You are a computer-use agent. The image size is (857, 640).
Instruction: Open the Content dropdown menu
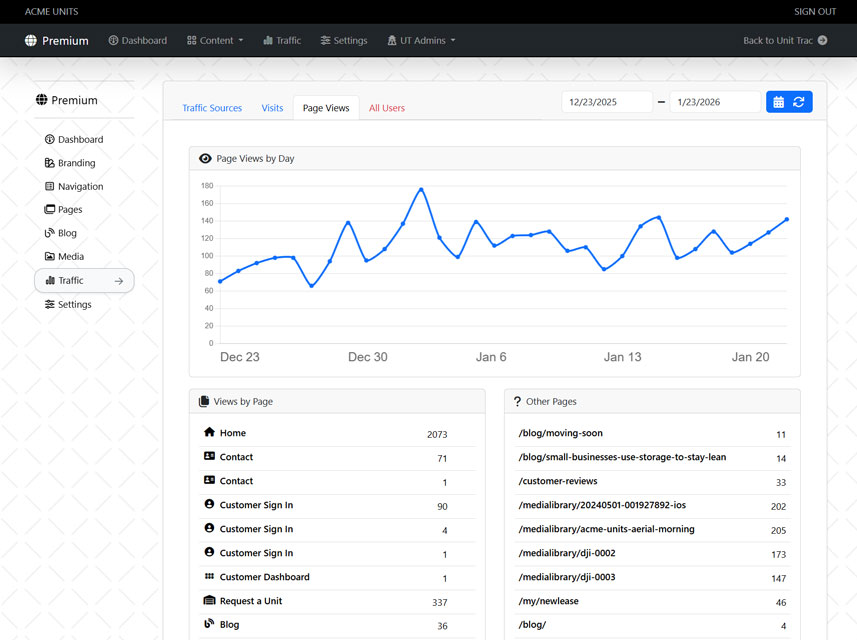coord(214,40)
